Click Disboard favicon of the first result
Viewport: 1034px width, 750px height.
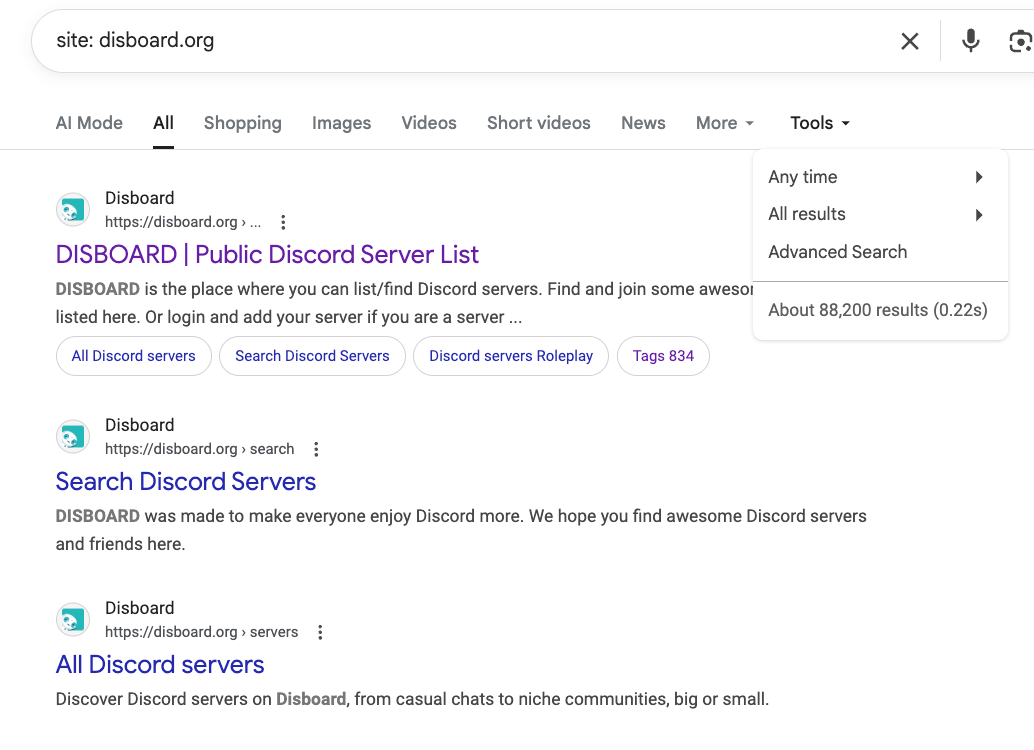pos(73,210)
